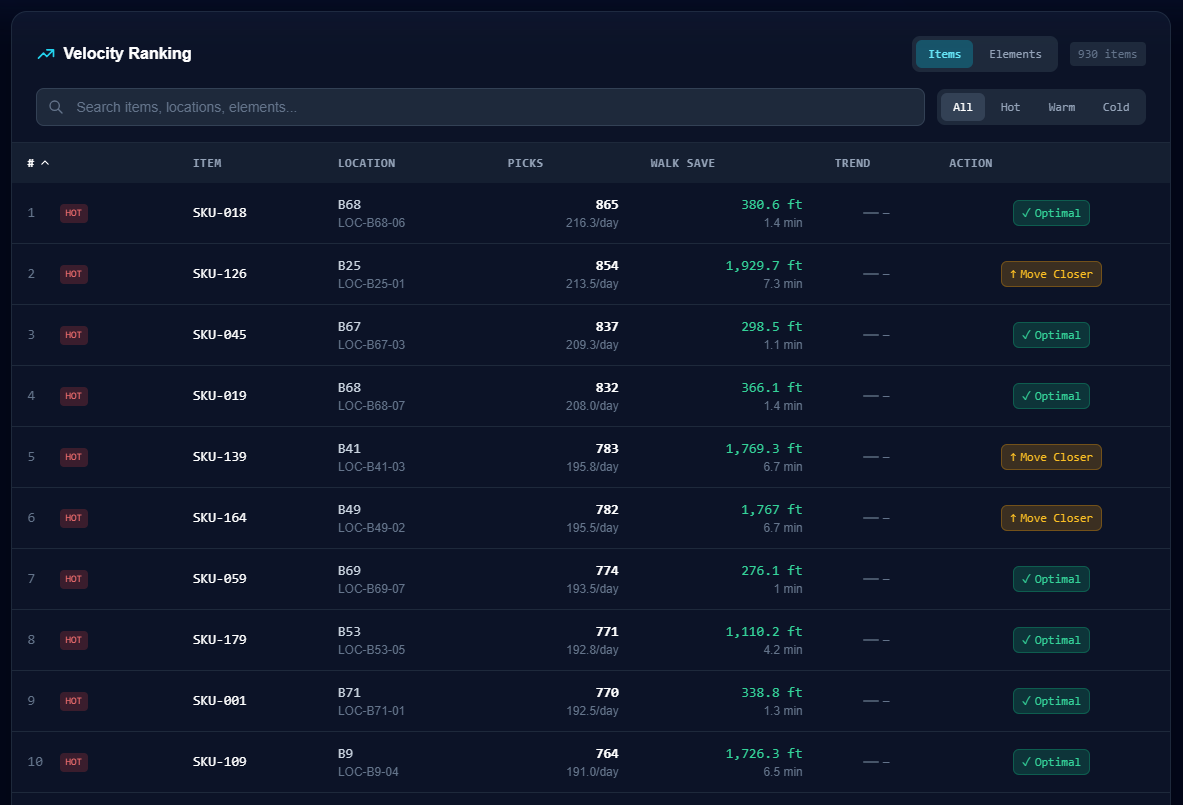Screen dimensions: 1183x805
Task: Select item SKU-019
Action: pos(220,396)
